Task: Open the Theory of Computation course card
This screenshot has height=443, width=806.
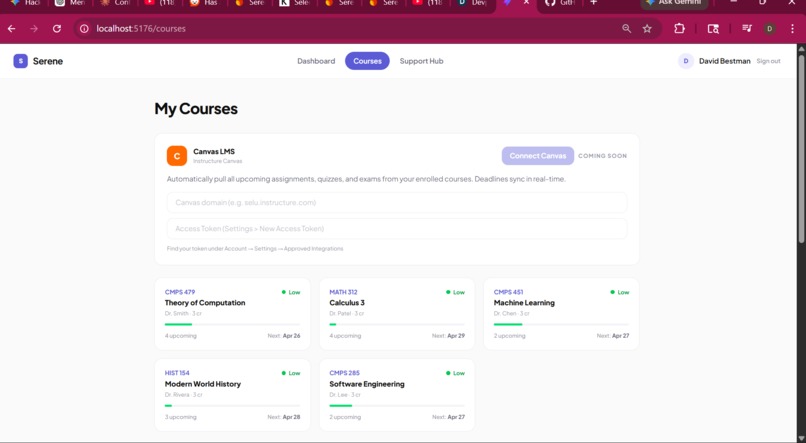Action: click(x=232, y=314)
